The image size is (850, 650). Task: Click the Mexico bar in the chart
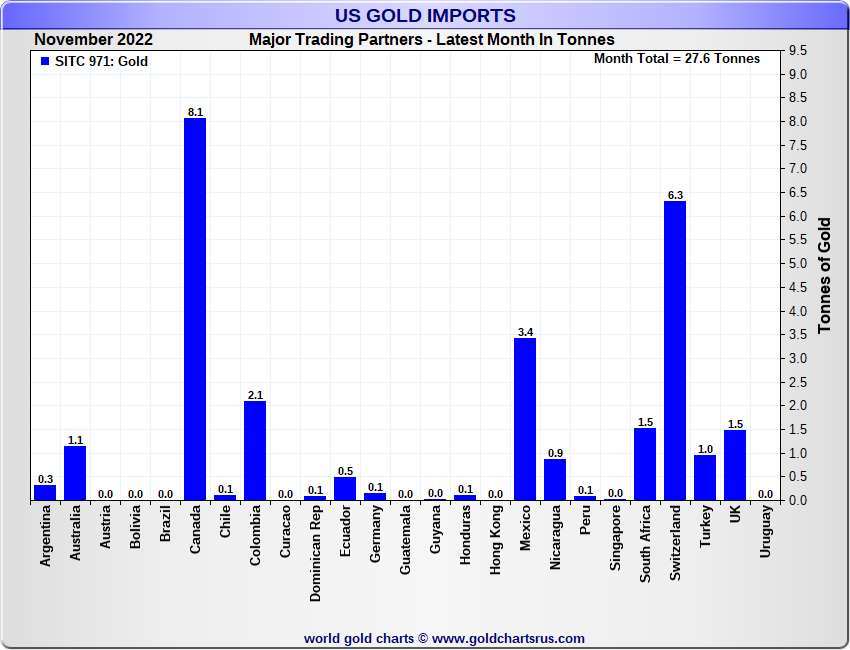click(525, 419)
